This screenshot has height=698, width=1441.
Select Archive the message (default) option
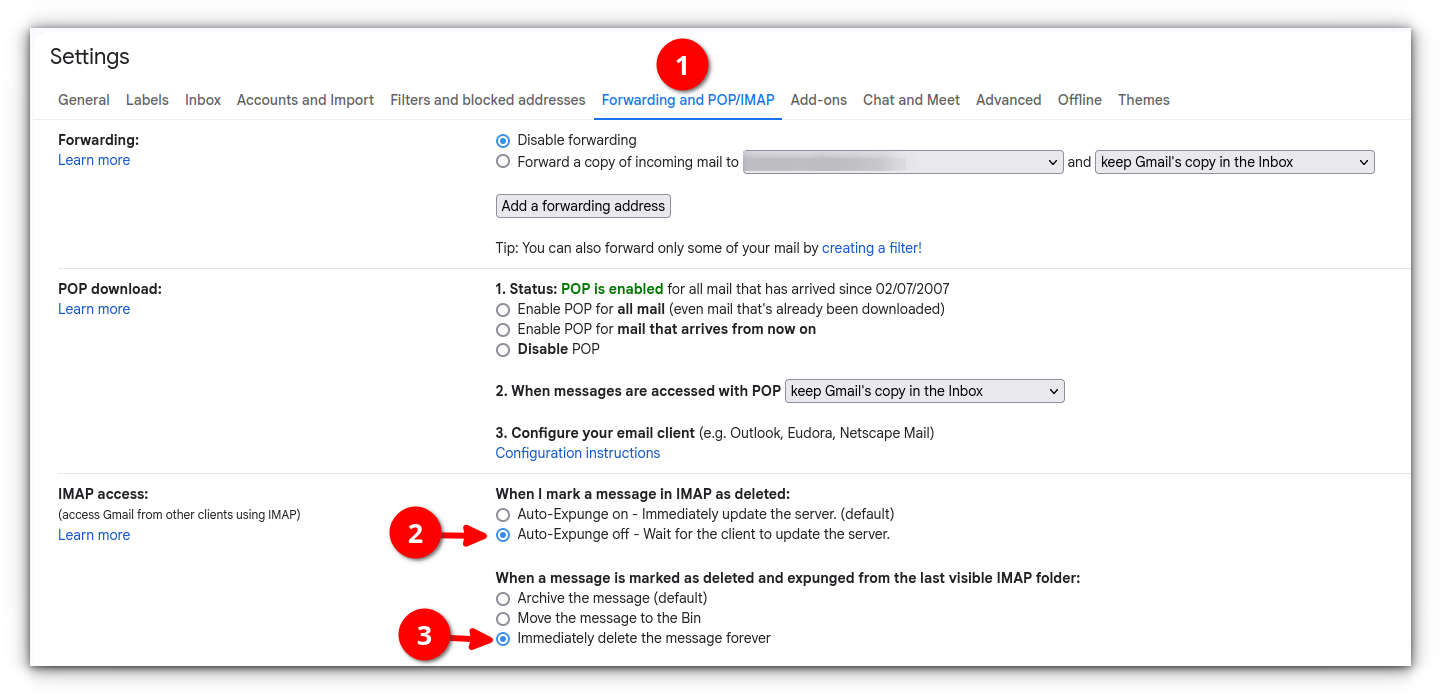(503, 599)
